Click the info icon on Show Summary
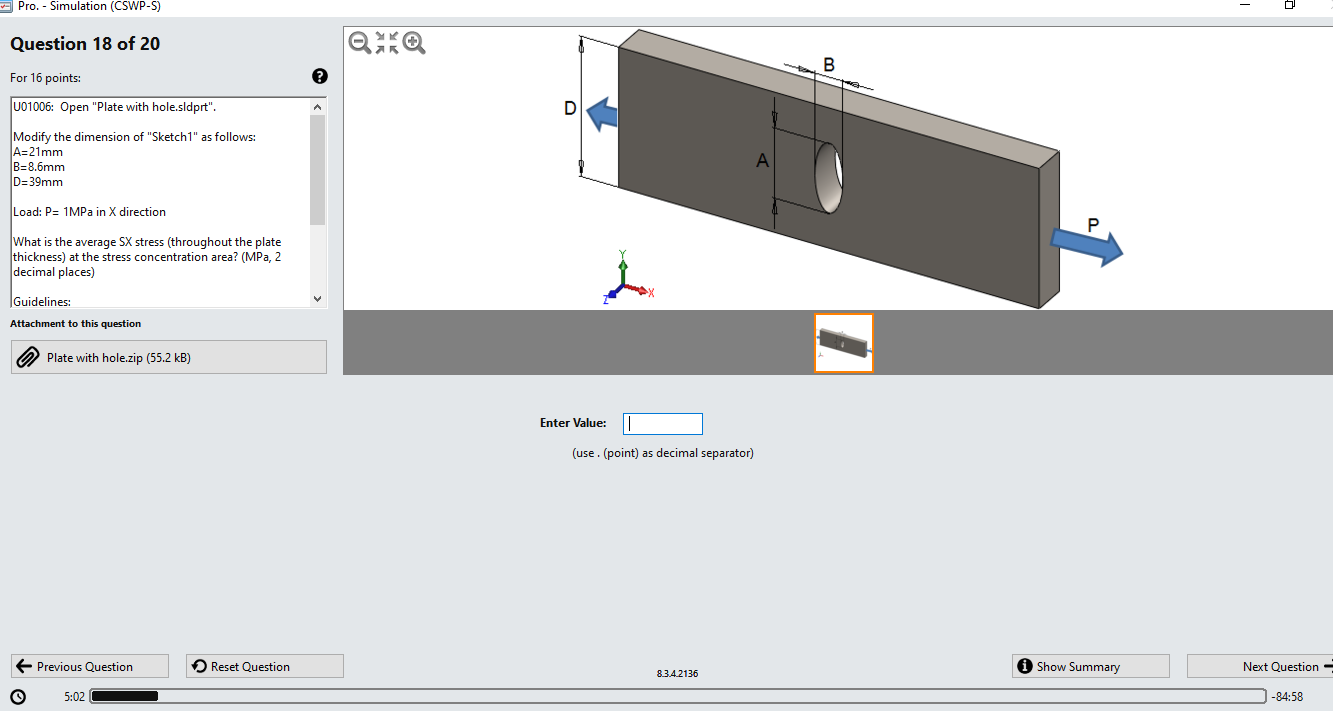 [1024, 665]
